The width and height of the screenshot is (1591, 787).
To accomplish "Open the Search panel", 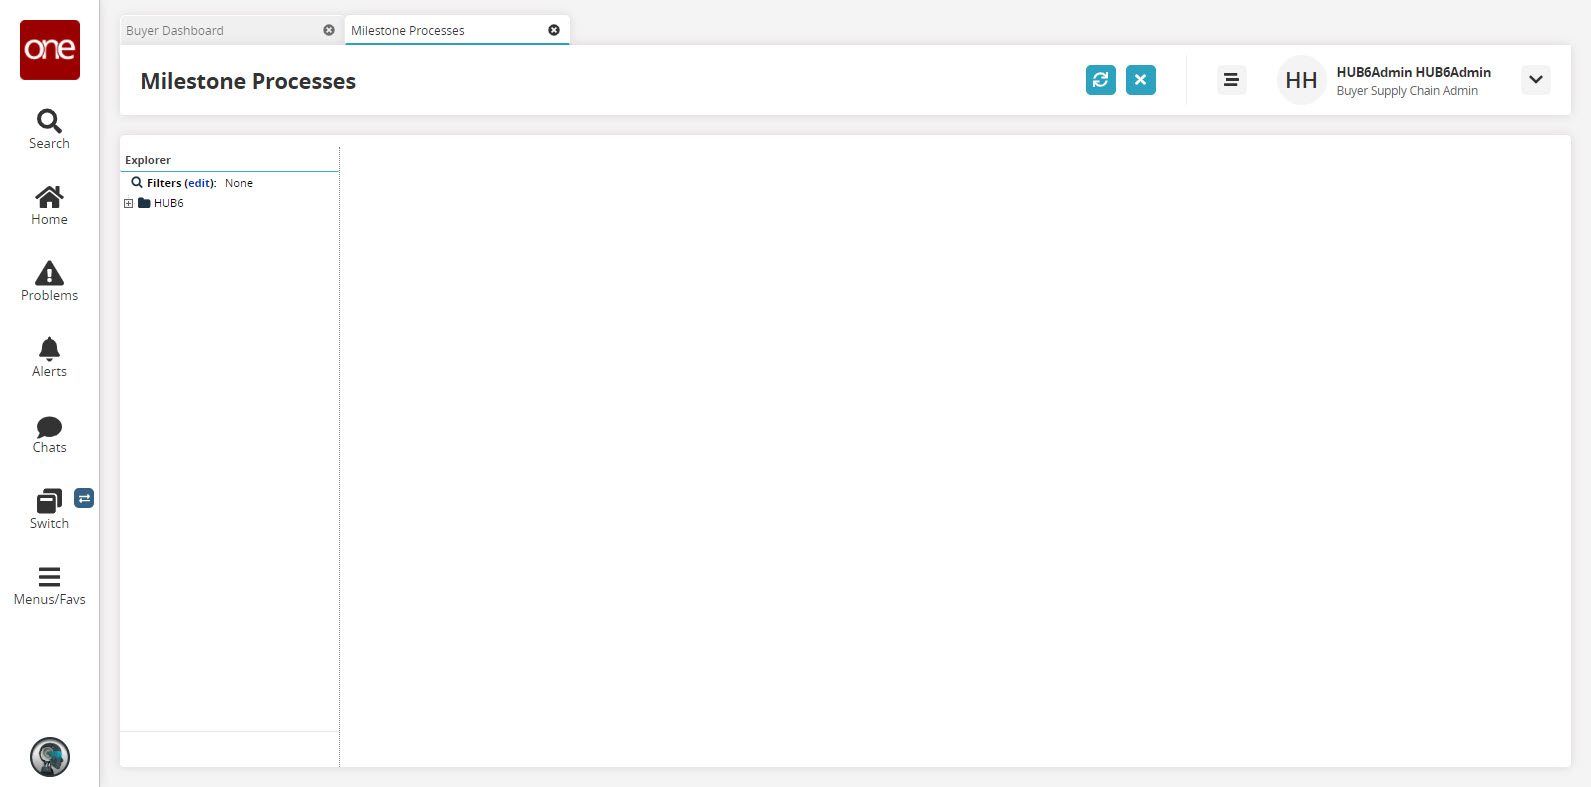I will pyautogui.click(x=49, y=129).
